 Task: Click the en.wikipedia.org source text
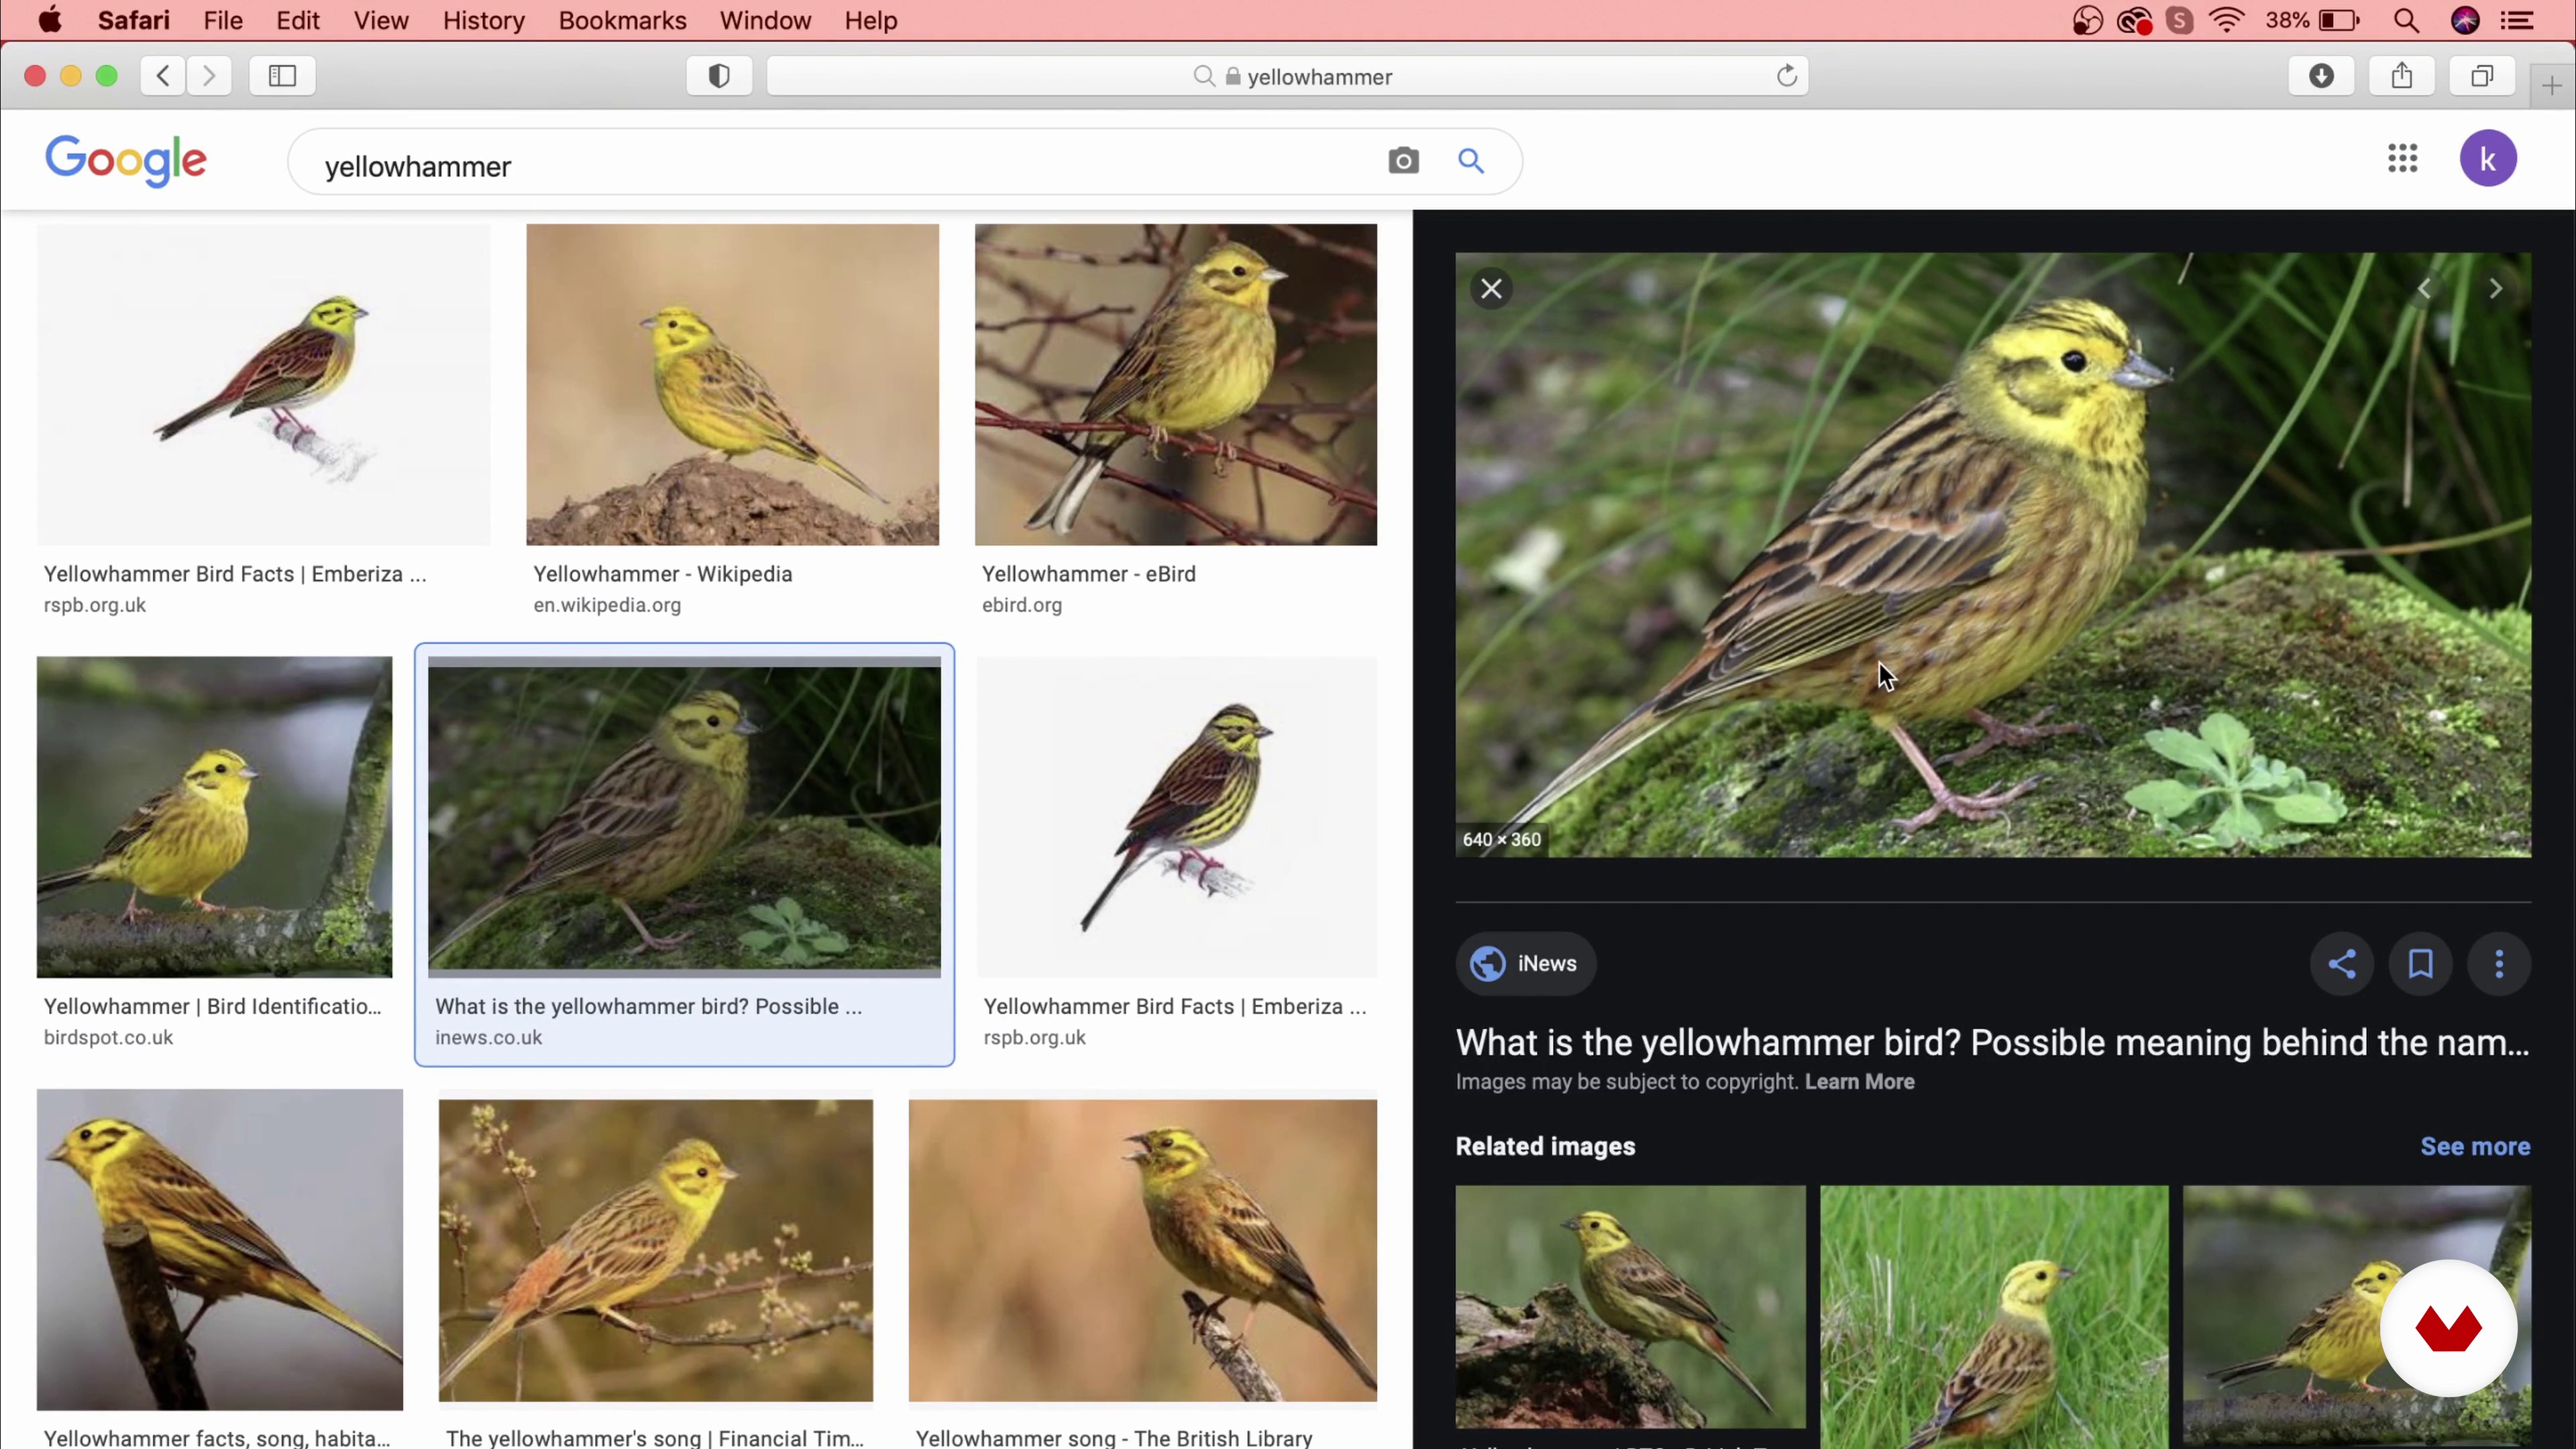tap(607, 605)
